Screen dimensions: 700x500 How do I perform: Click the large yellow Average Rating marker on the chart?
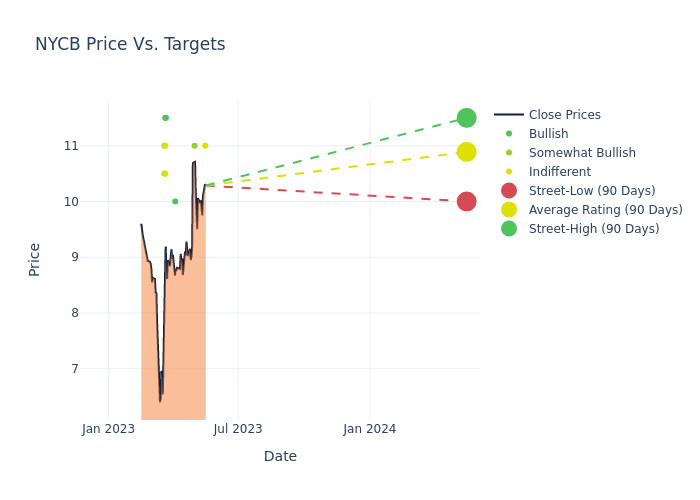[466, 152]
